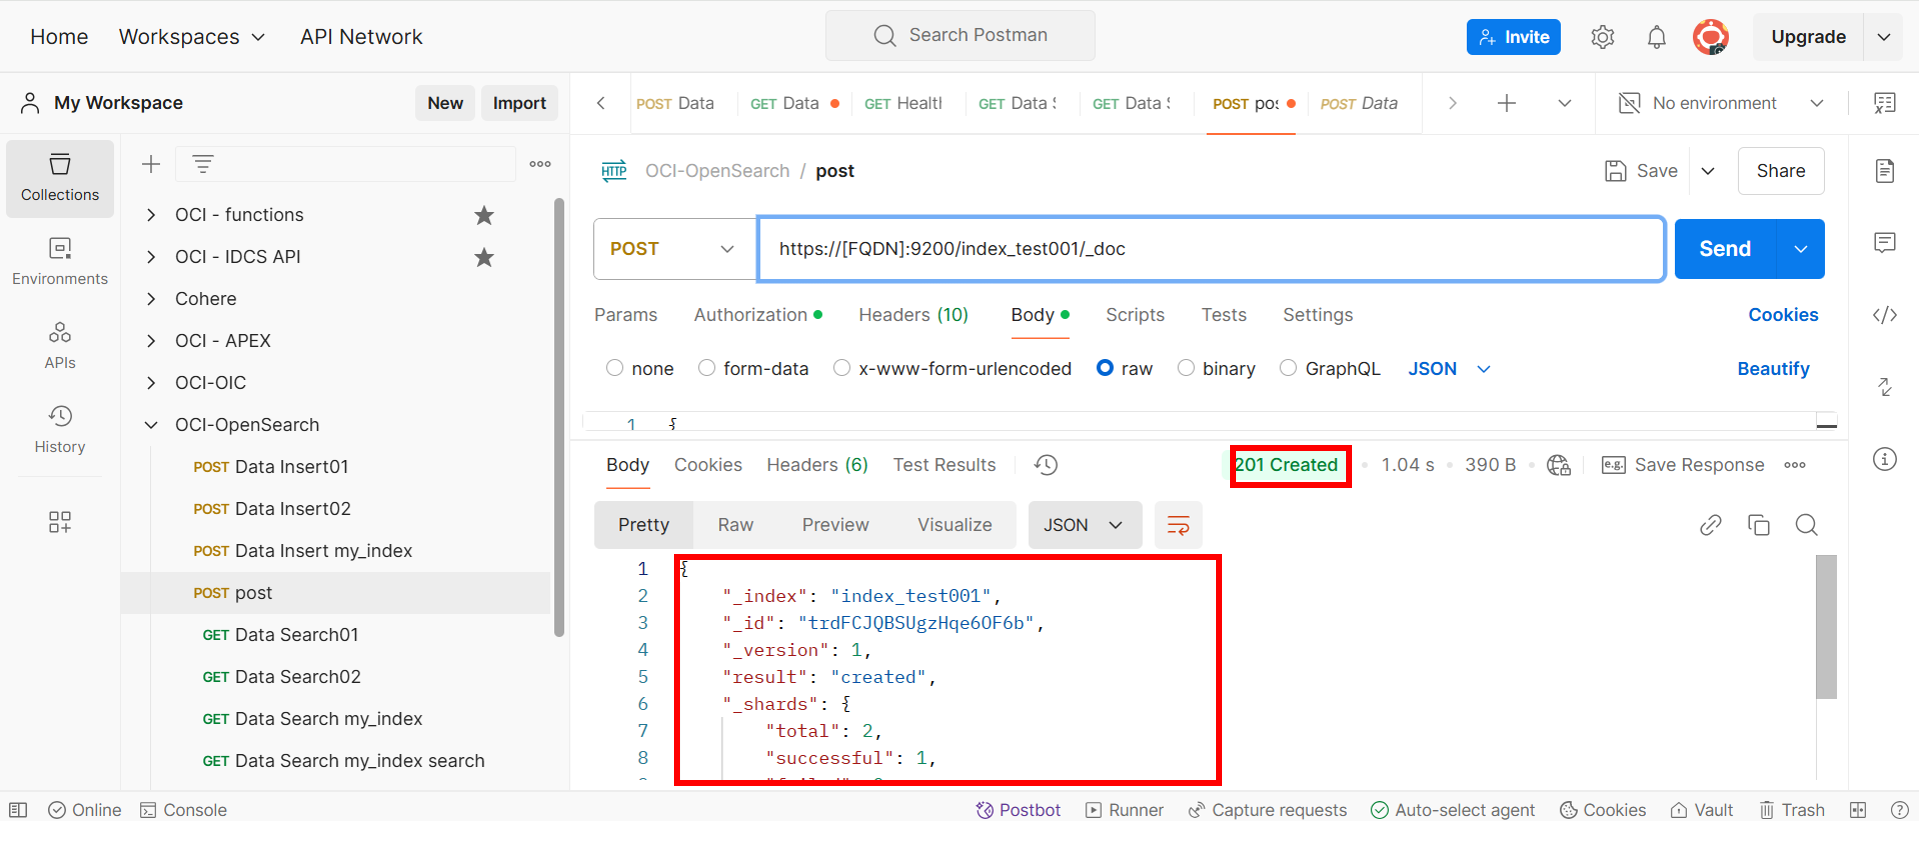The image size is (1919, 847).
Task: Open the Environments sidebar section
Action: click(60, 262)
